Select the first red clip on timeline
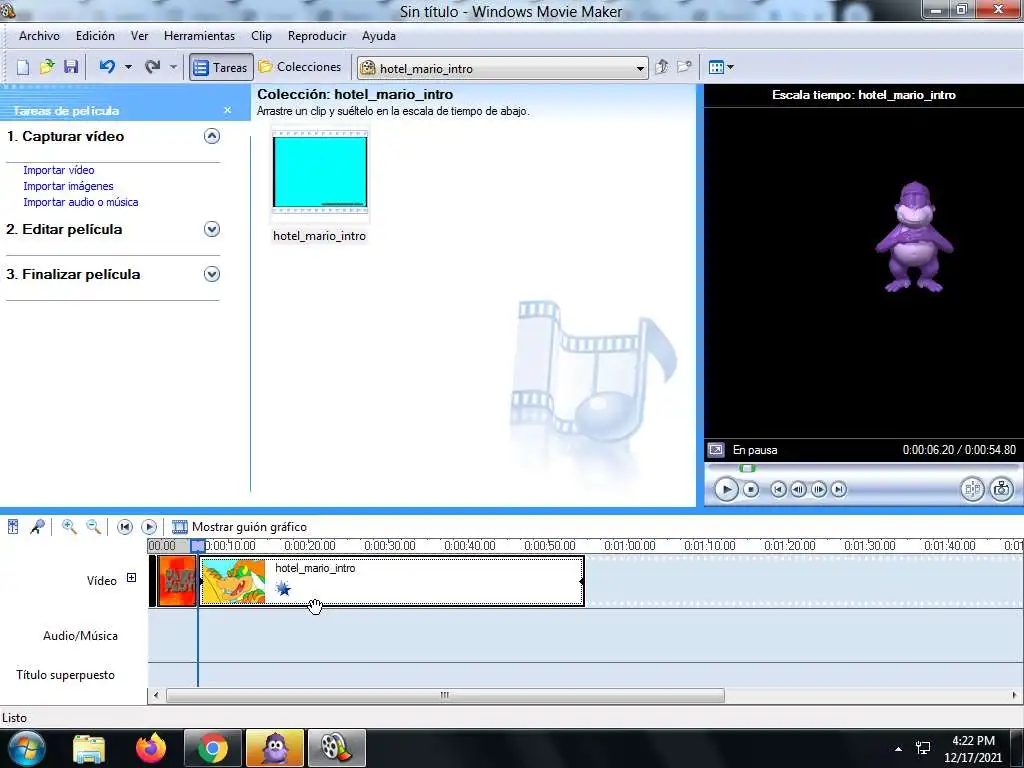This screenshot has height=768, width=1024. (x=177, y=581)
